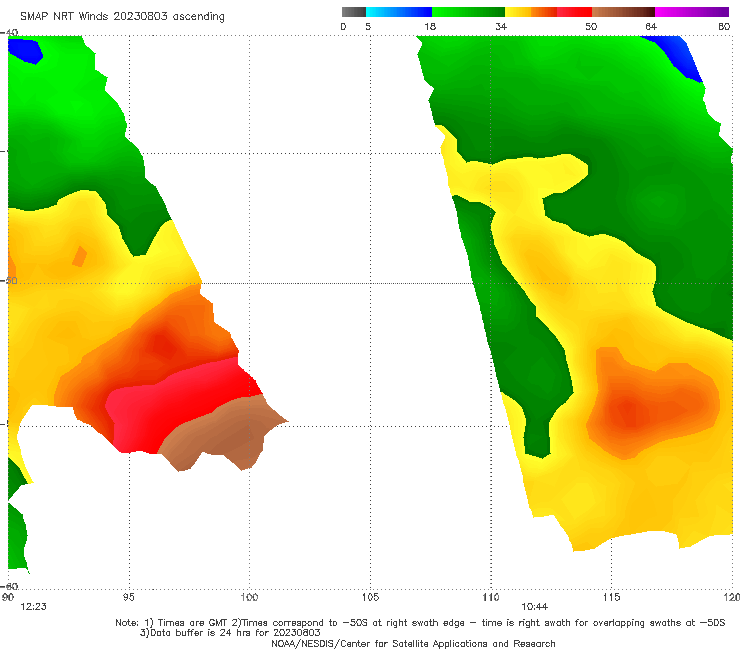Click the blue low-wind patch in the left swath
The width and height of the screenshot is (740, 650).
tap(25, 51)
